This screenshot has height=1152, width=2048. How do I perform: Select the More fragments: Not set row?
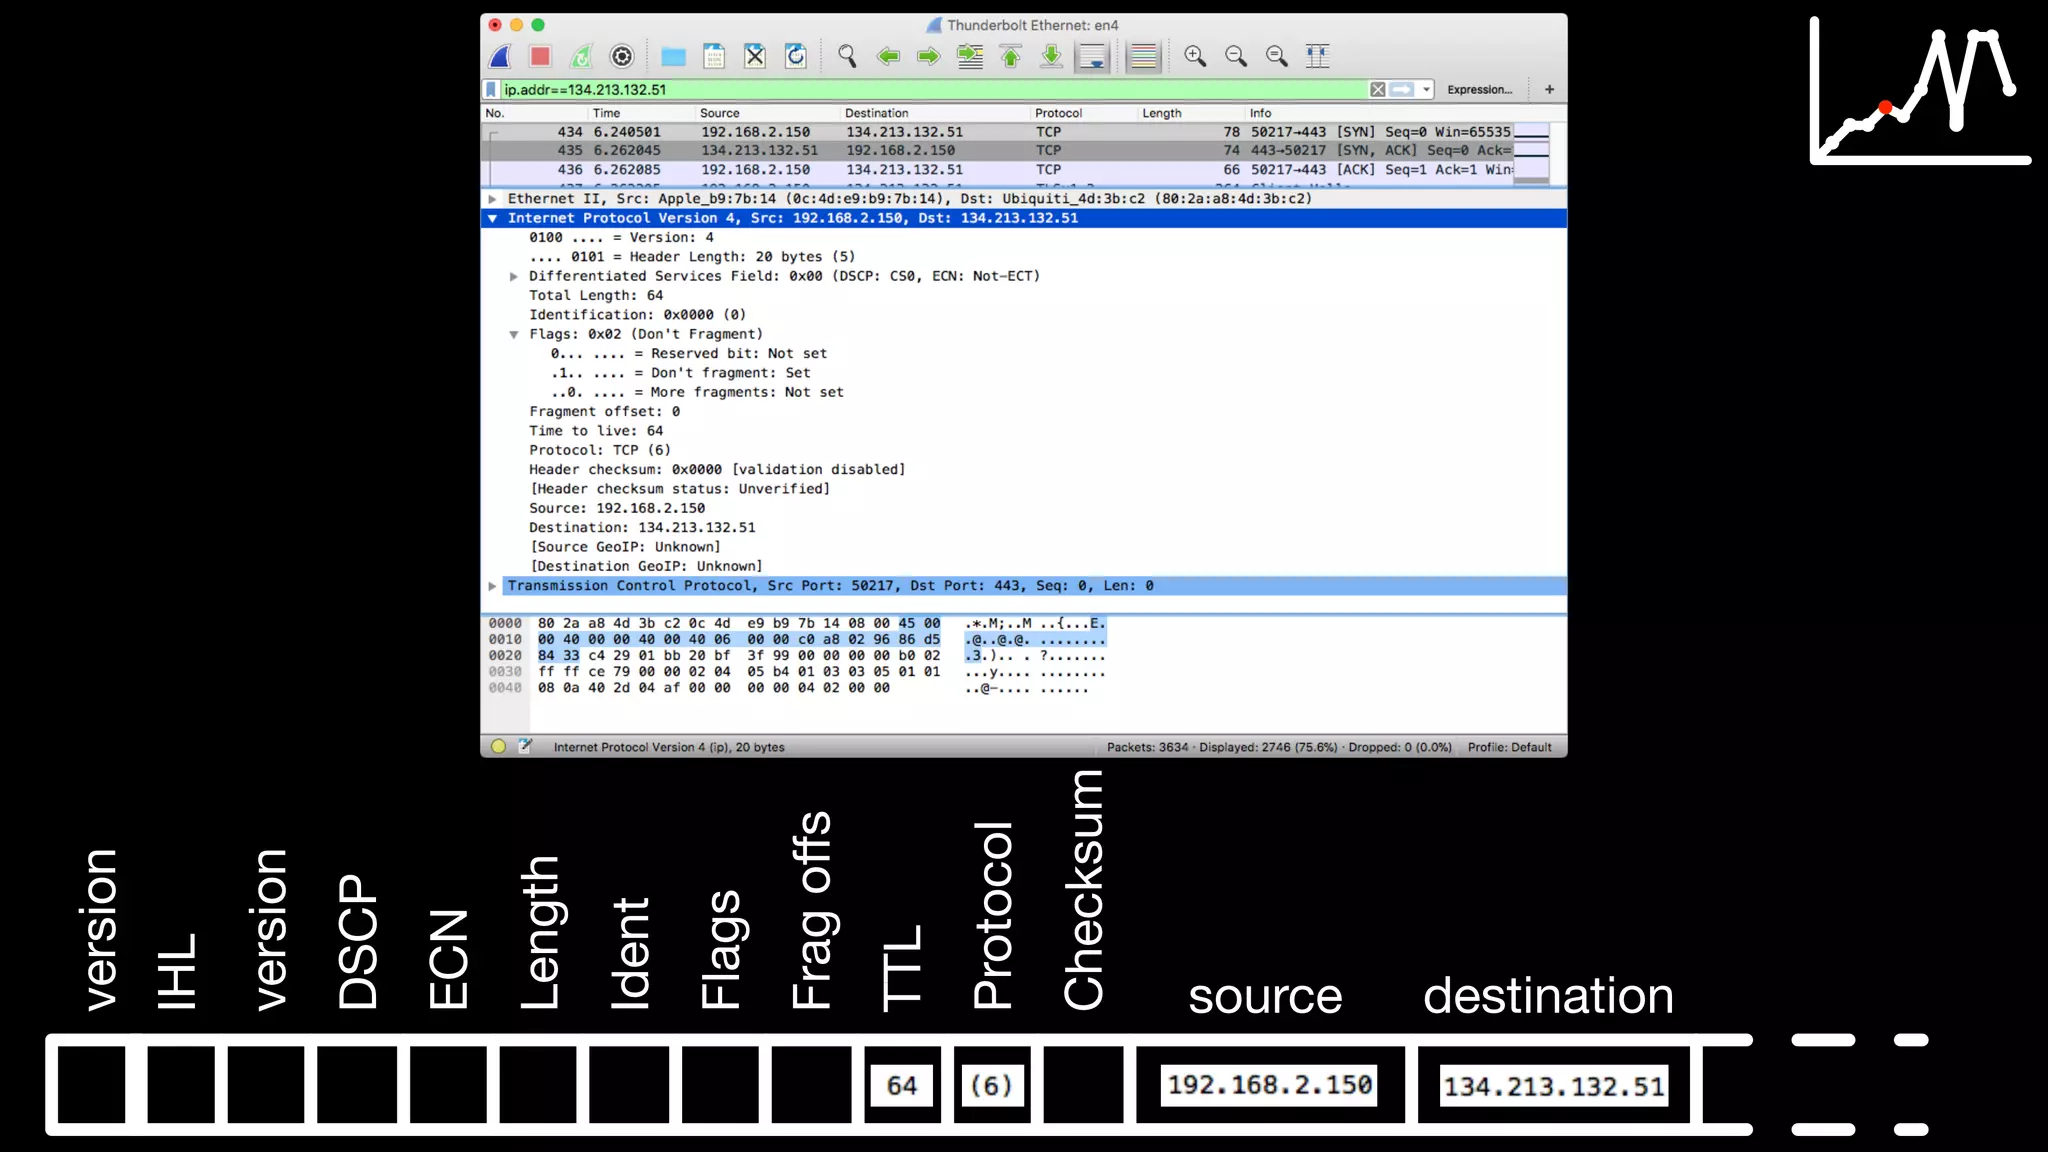click(x=1024, y=393)
